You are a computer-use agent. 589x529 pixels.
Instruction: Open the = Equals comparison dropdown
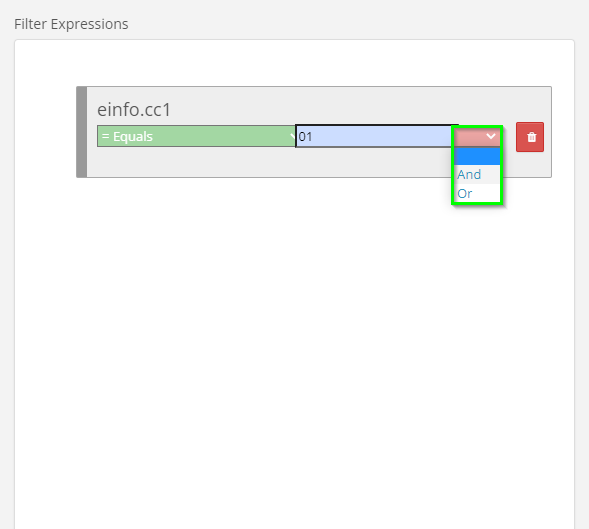(x=196, y=136)
